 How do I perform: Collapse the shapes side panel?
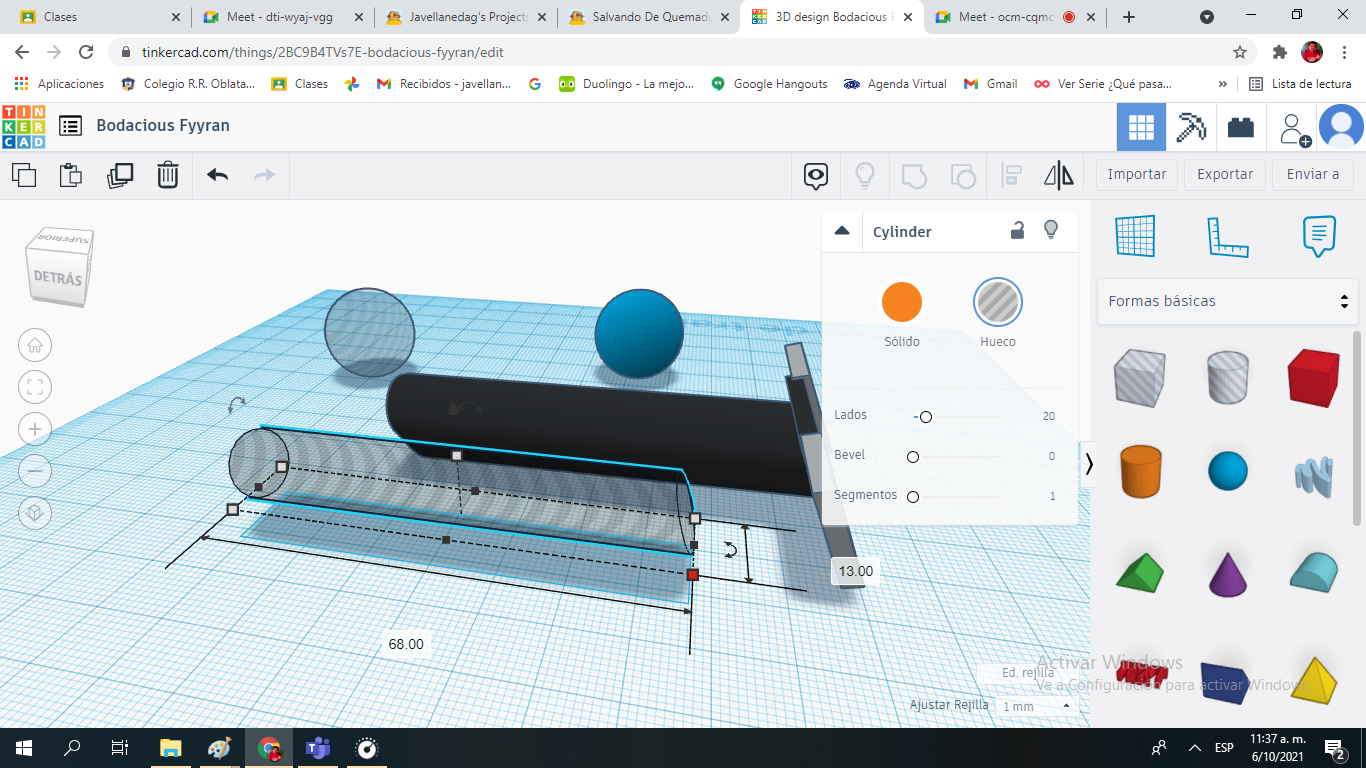(x=1090, y=464)
